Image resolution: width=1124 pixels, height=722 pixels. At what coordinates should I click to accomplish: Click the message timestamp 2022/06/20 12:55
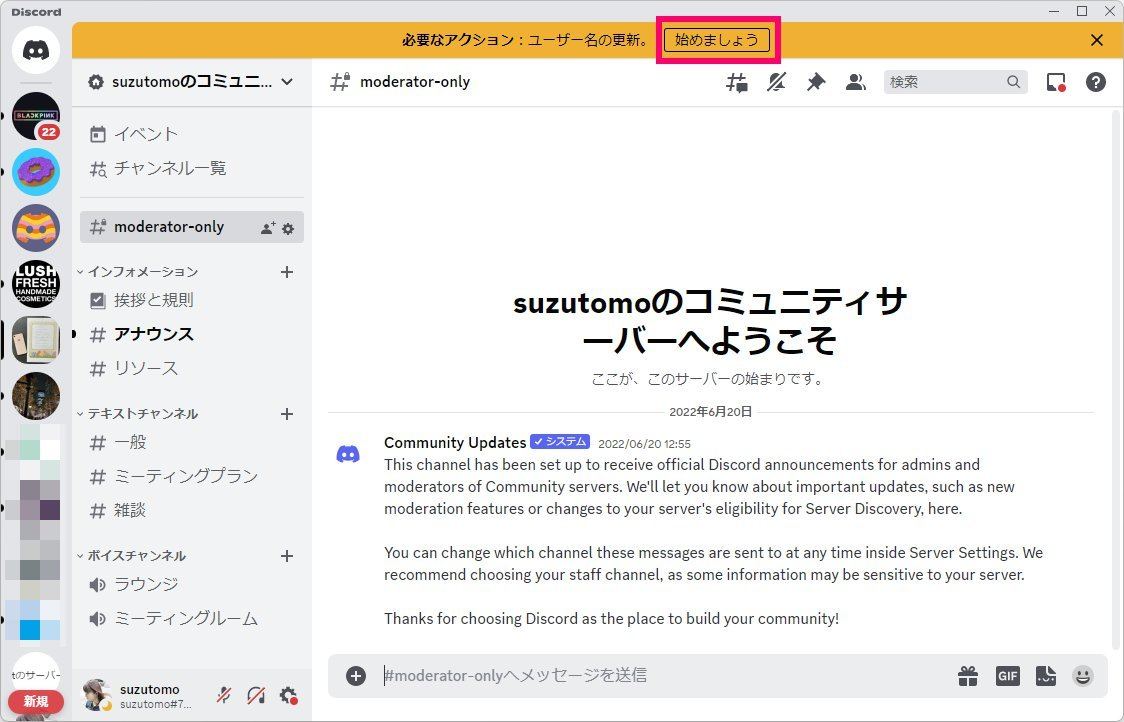click(x=644, y=444)
